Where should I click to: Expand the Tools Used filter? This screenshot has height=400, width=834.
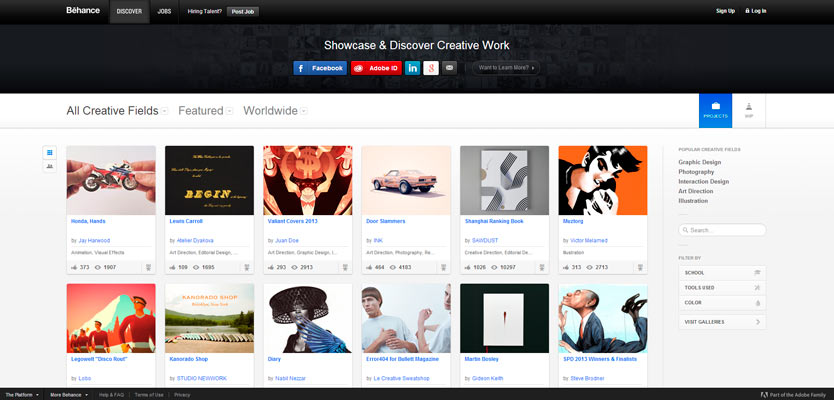pos(722,288)
